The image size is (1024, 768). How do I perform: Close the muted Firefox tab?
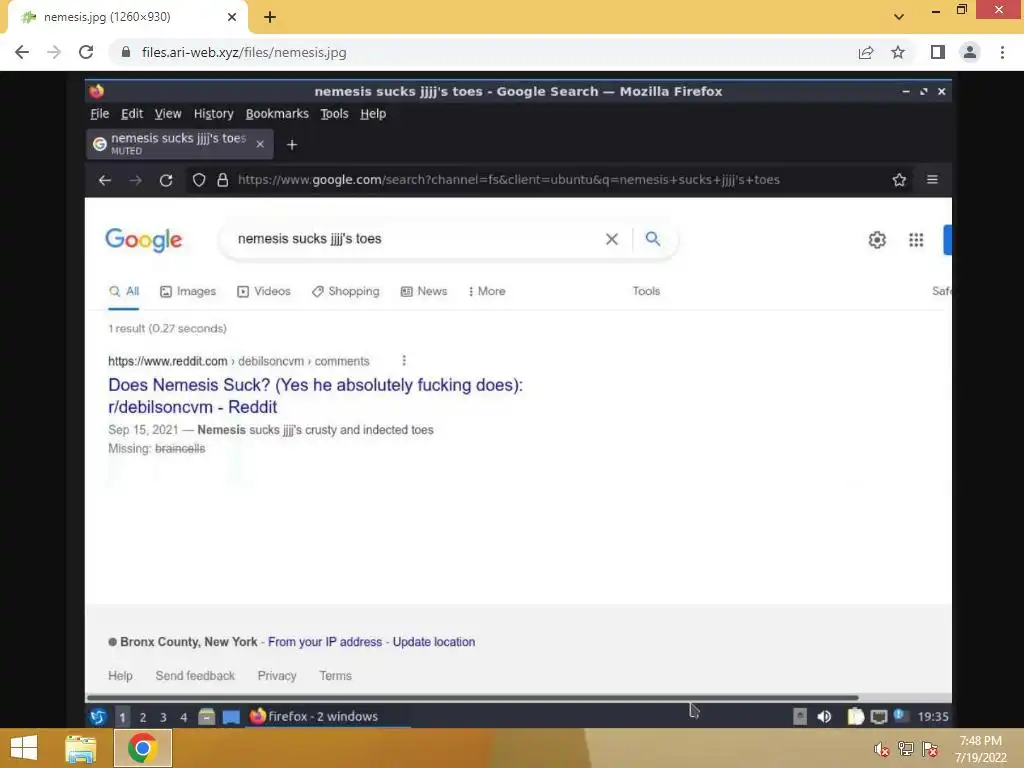click(x=260, y=144)
